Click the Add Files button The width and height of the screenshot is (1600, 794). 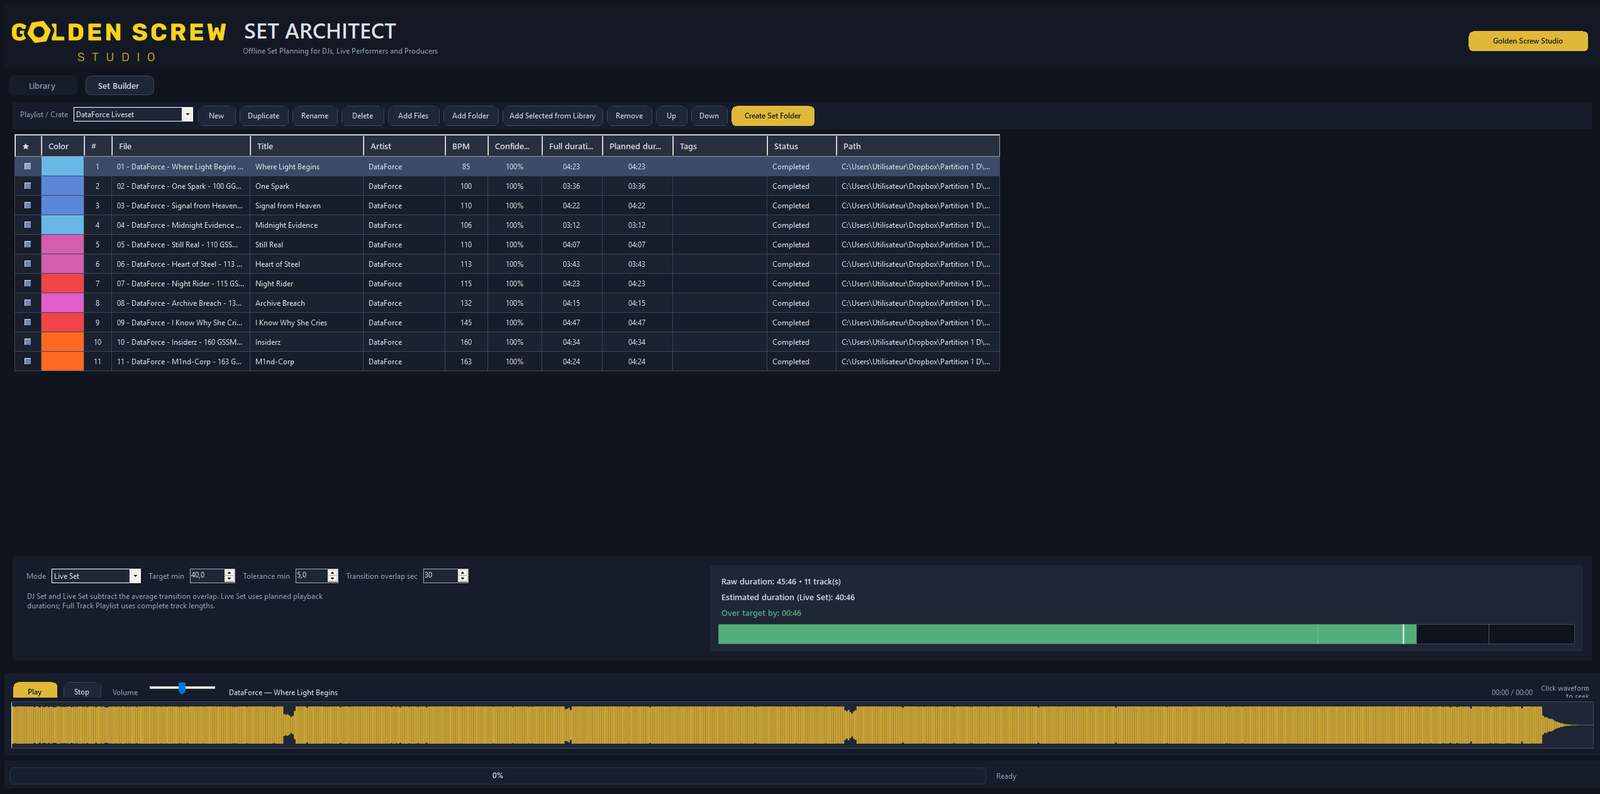point(413,116)
